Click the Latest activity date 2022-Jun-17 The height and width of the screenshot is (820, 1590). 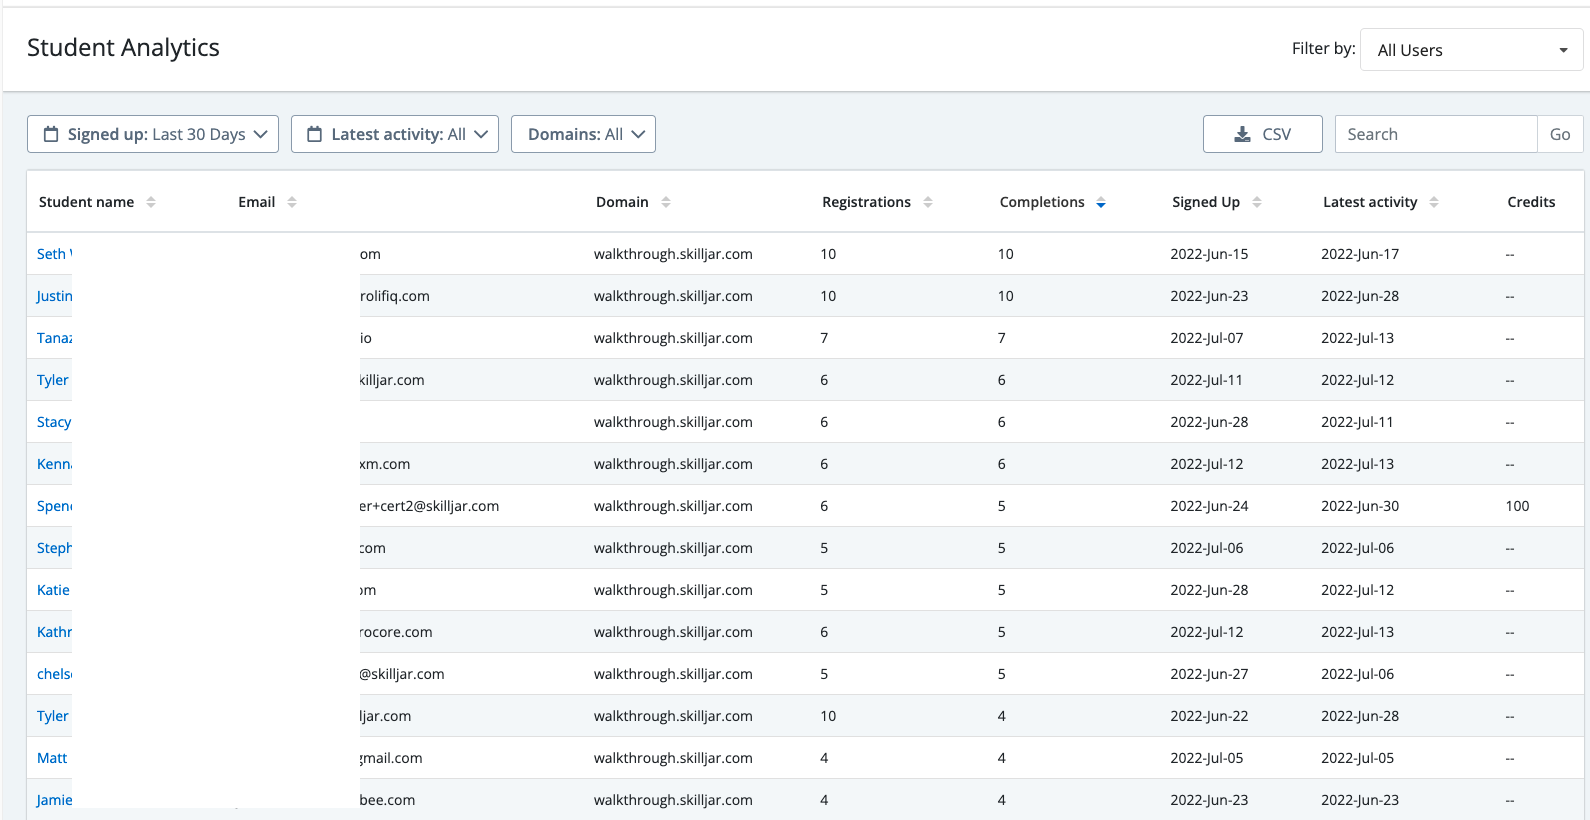pyautogui.click(x=1360, y=254)
